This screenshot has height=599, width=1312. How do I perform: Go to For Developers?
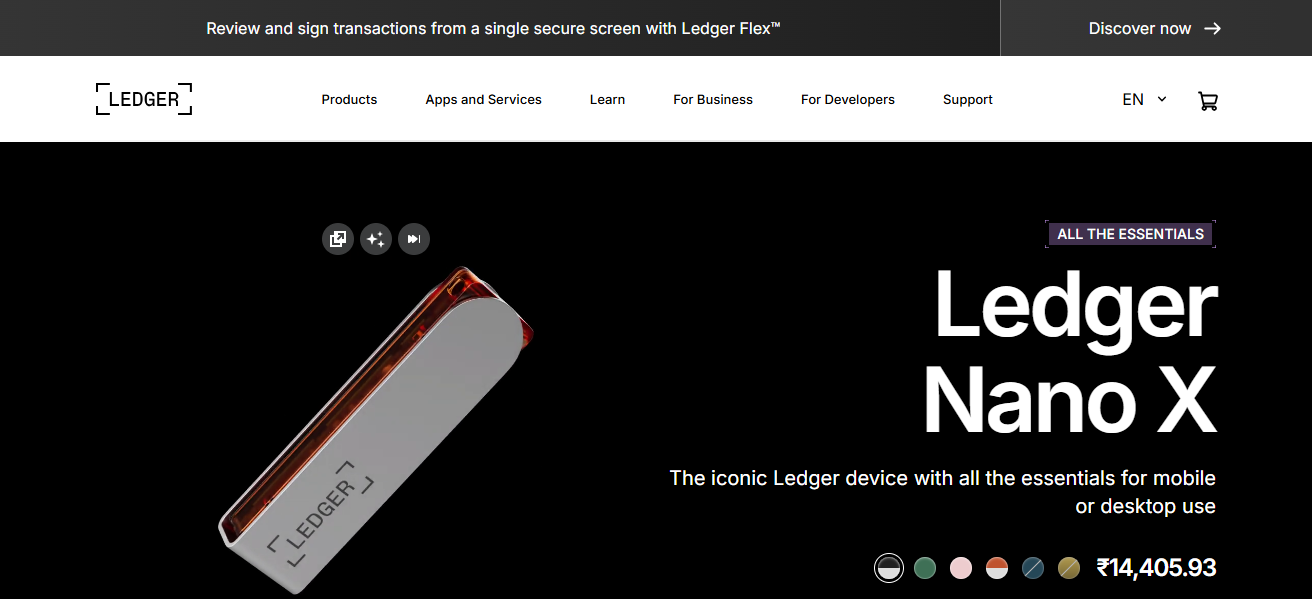pyautogui.click(x=848, y=99)
